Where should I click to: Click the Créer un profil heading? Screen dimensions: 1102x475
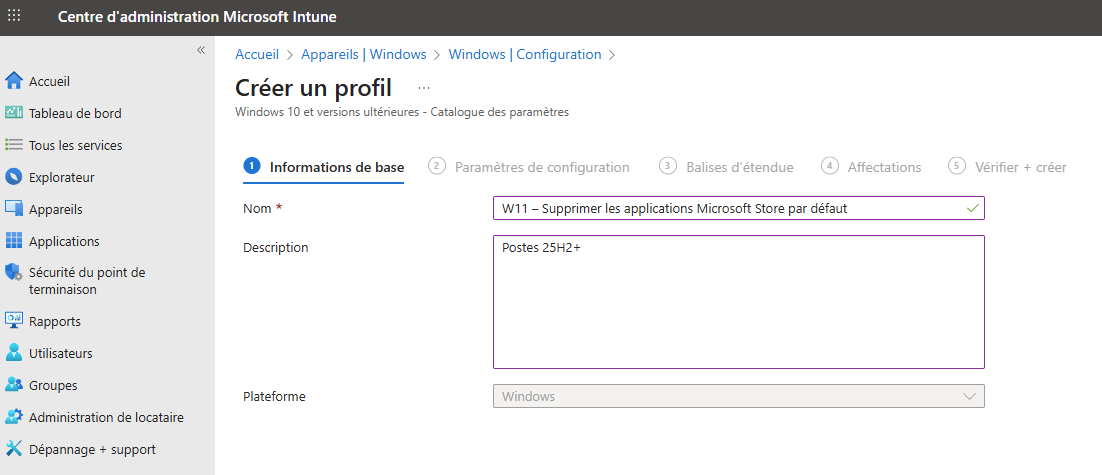coord(313,89)
